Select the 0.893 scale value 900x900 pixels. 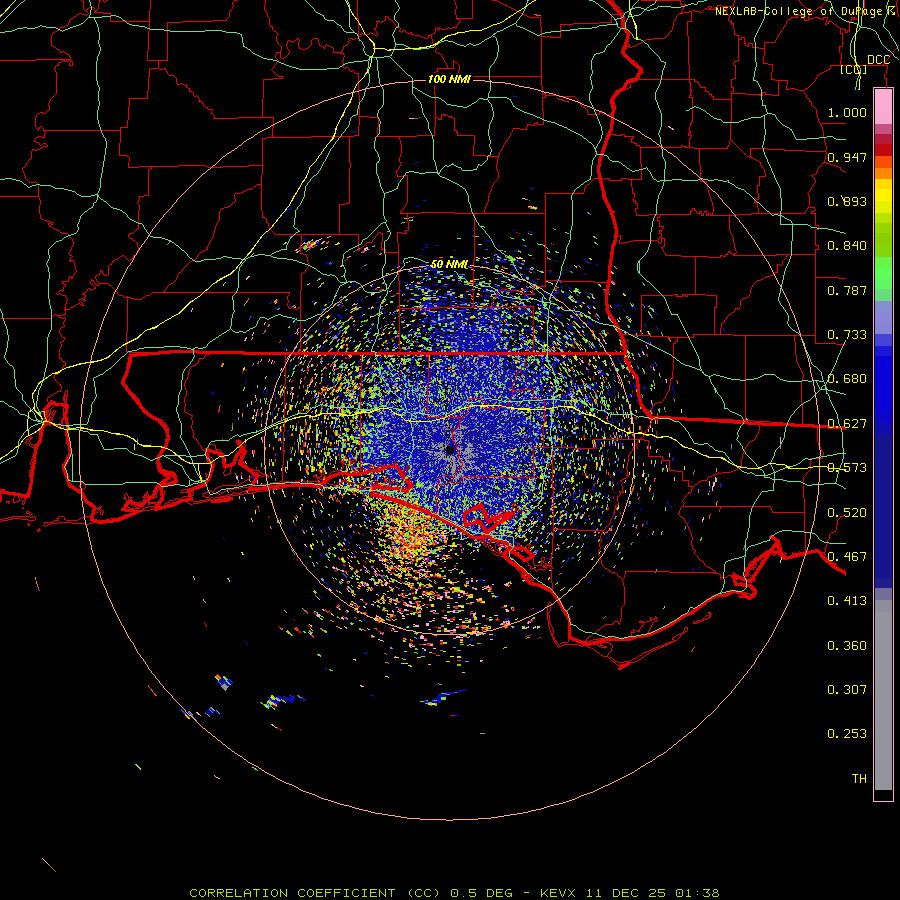click(847, 201)
